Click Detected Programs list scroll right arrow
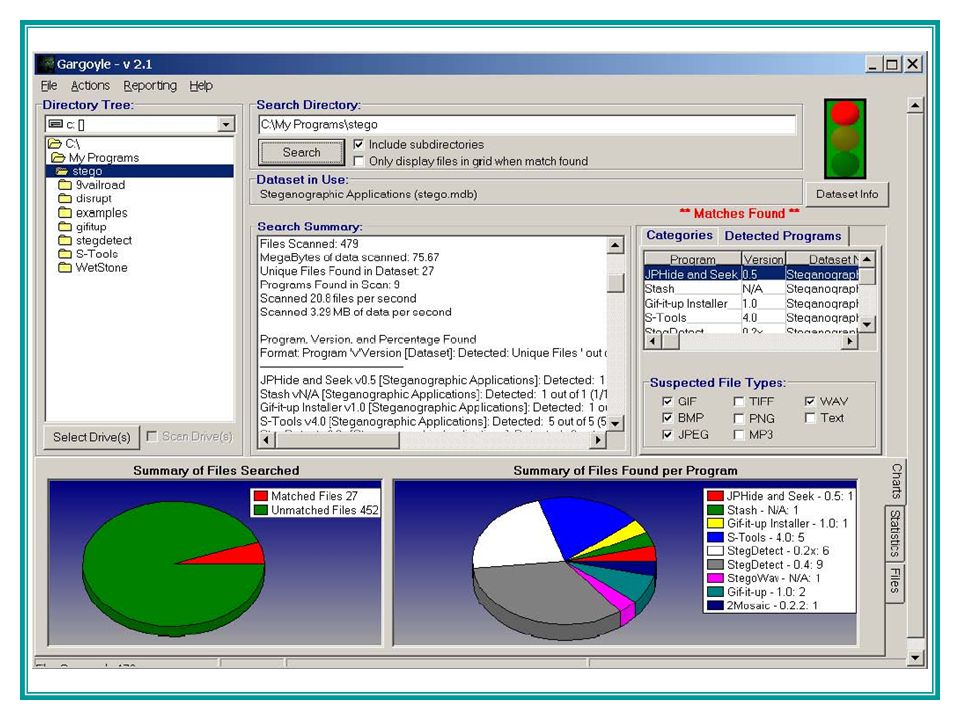Screen dimensions: 960x720 click(849, 342)
